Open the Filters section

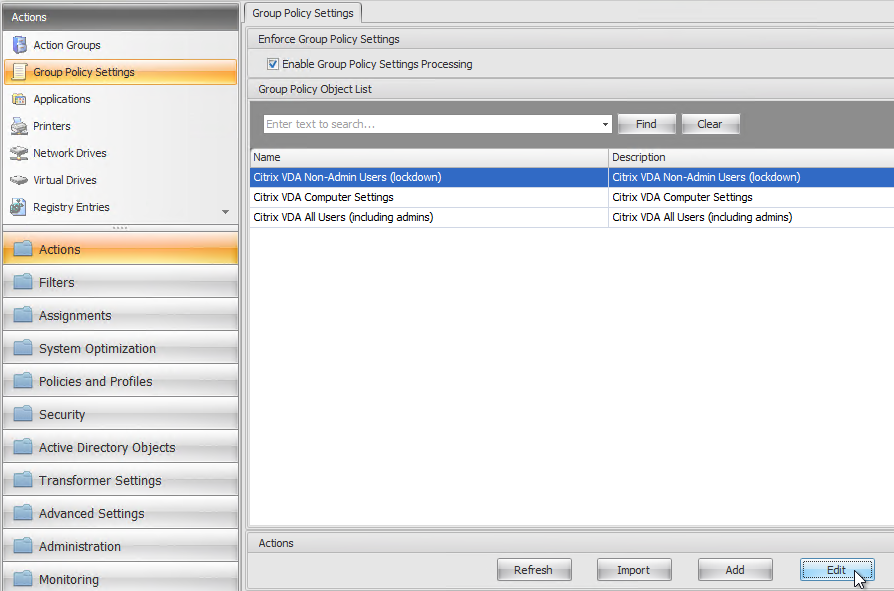pos(120,282)
